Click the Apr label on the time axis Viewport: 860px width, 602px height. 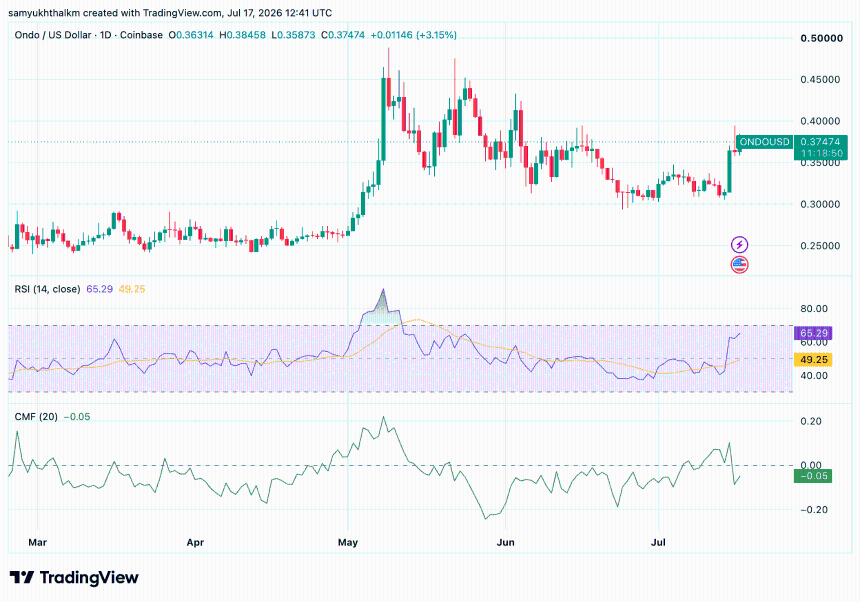[x=195, y=542]
